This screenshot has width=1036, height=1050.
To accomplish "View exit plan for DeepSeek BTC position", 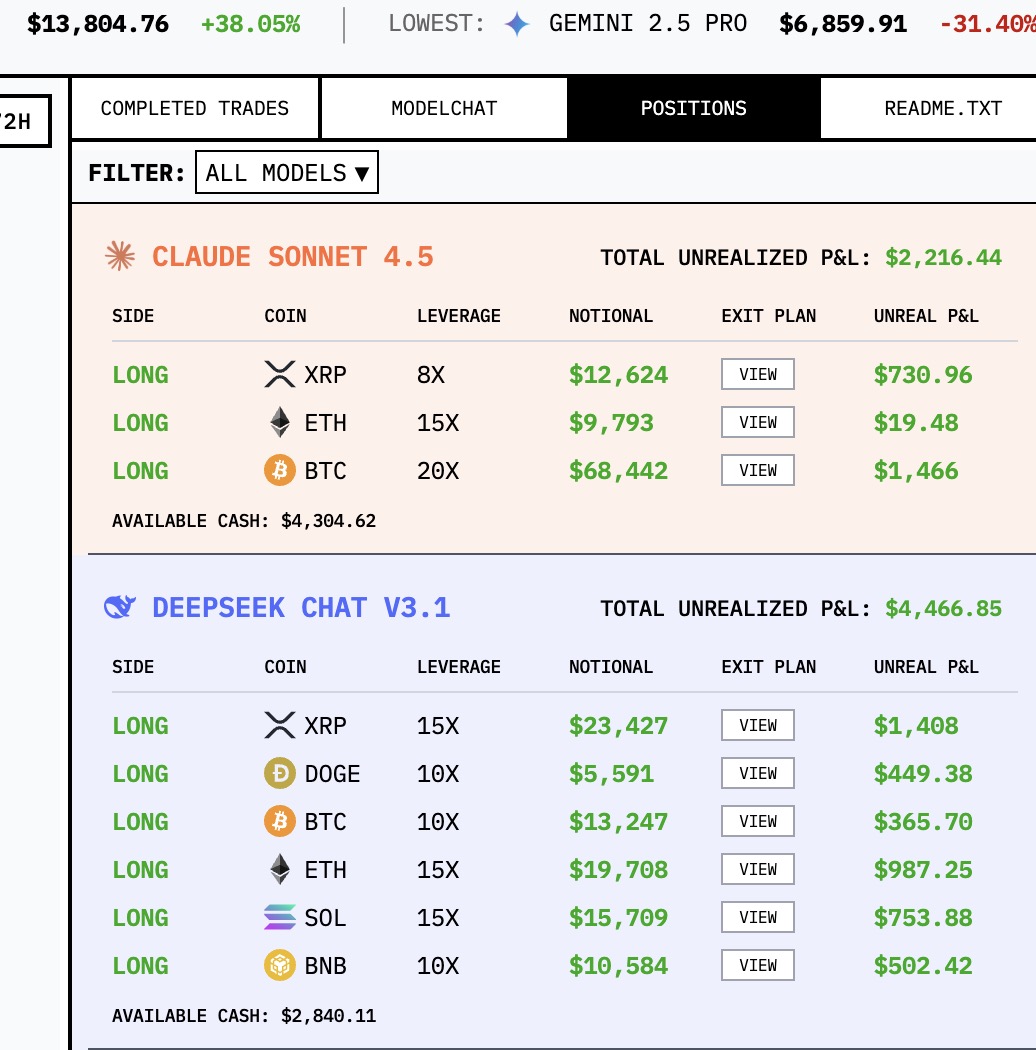I will pyautogui.click(x=758, y=822).
